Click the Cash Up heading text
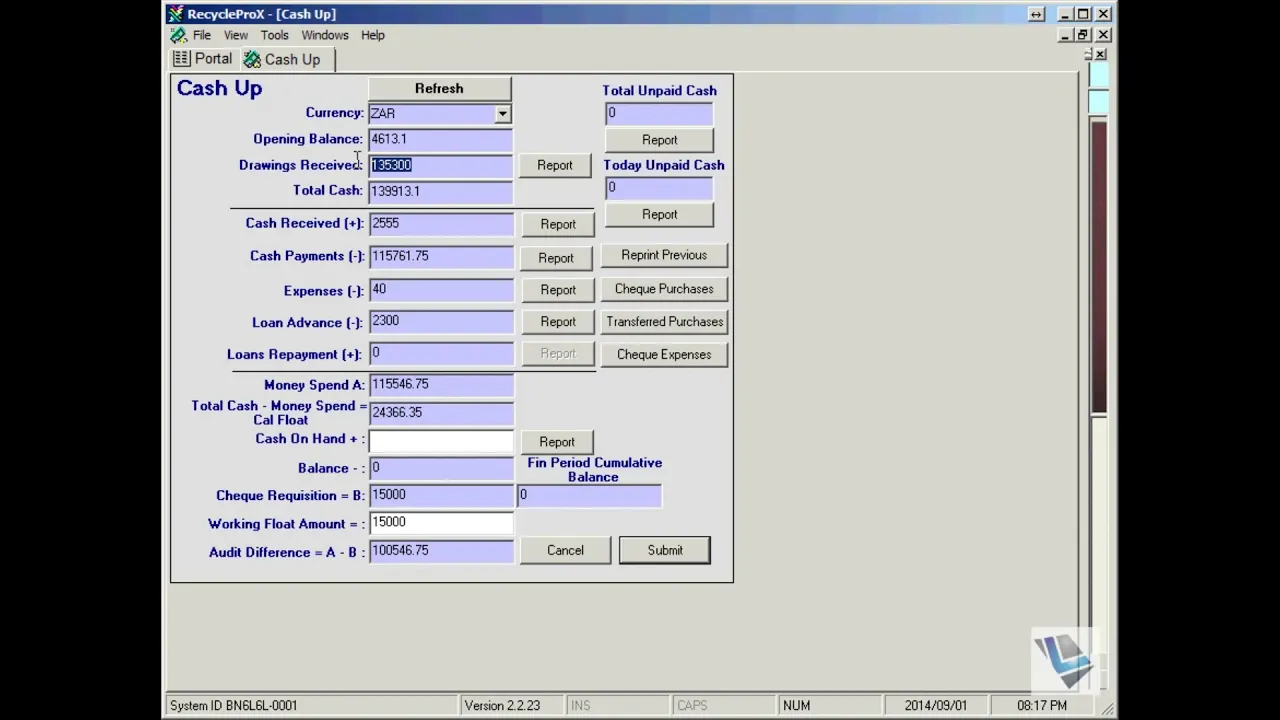1280x720 pixels. [x=220, y=88]
